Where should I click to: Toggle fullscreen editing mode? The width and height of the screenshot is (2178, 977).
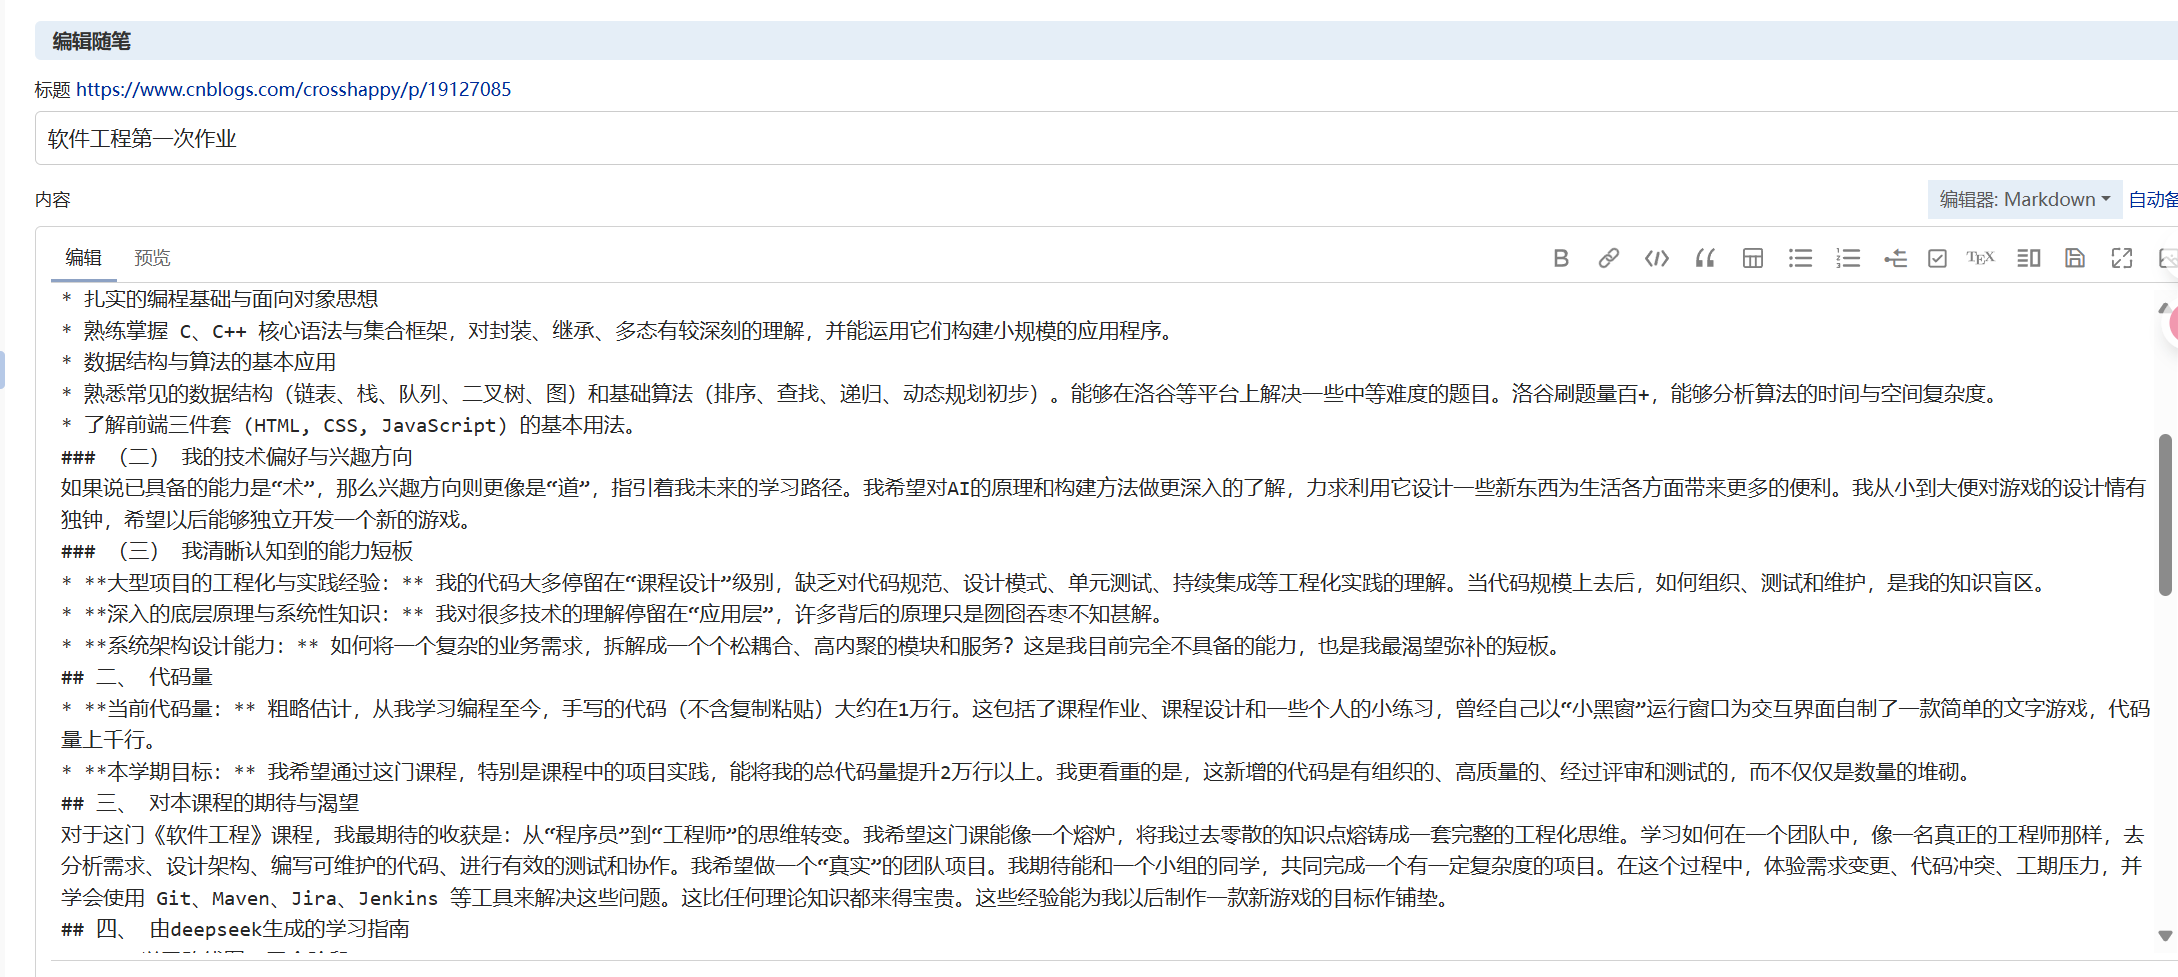[2121, 258]
